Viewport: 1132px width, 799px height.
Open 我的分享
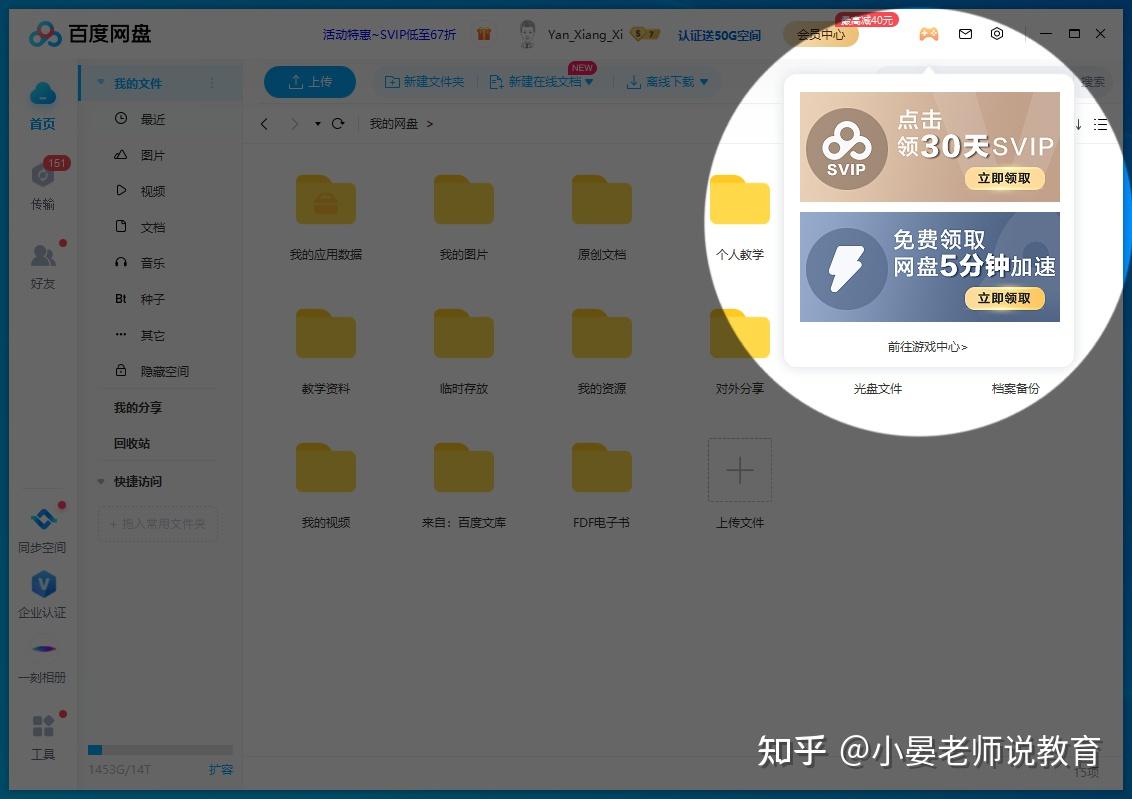click(137, 408)
